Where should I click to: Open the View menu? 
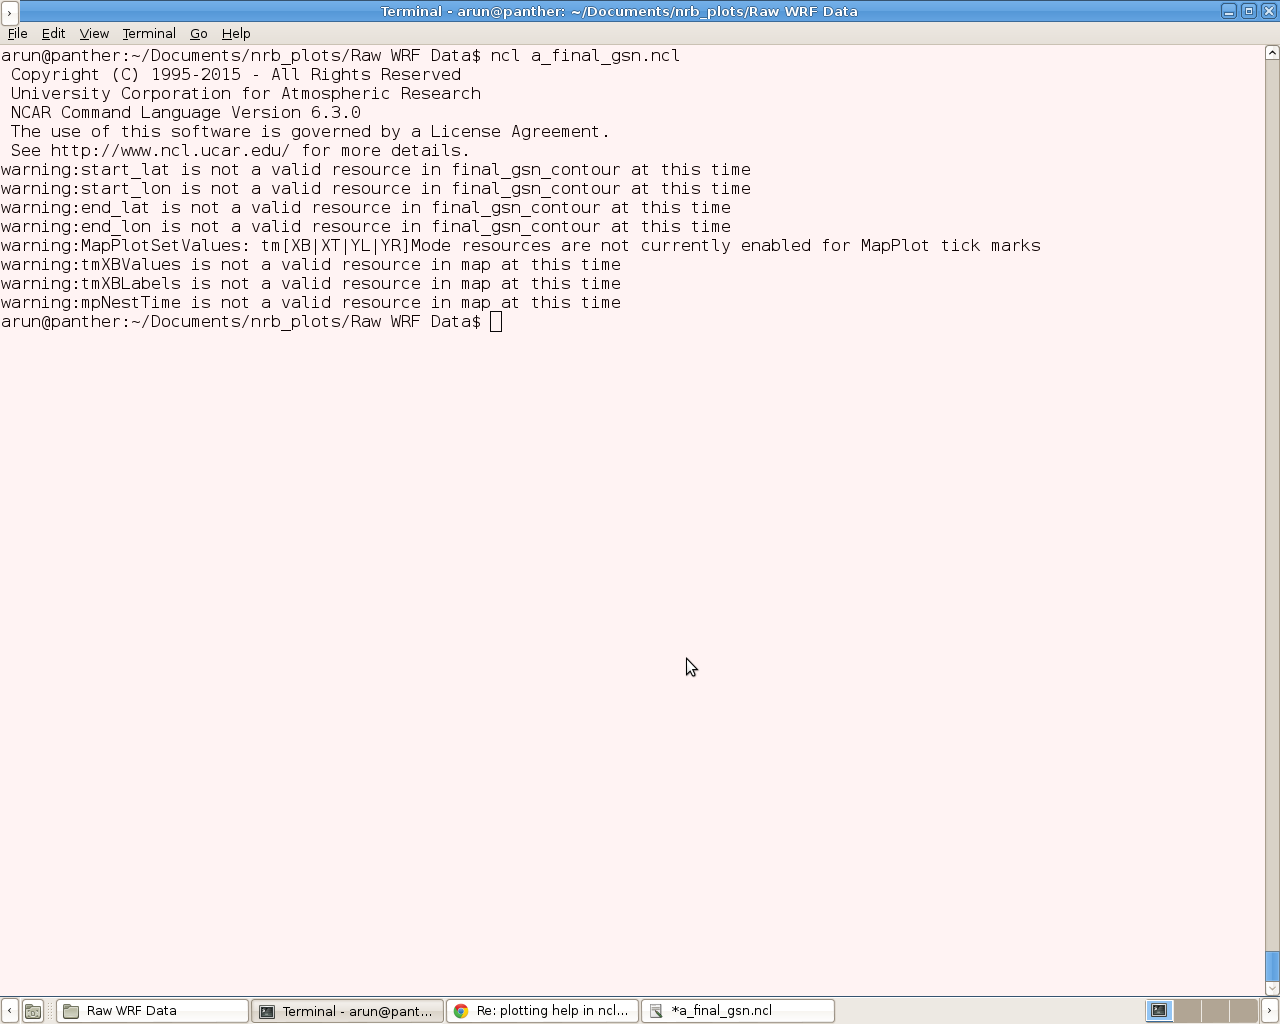(94, 33)
